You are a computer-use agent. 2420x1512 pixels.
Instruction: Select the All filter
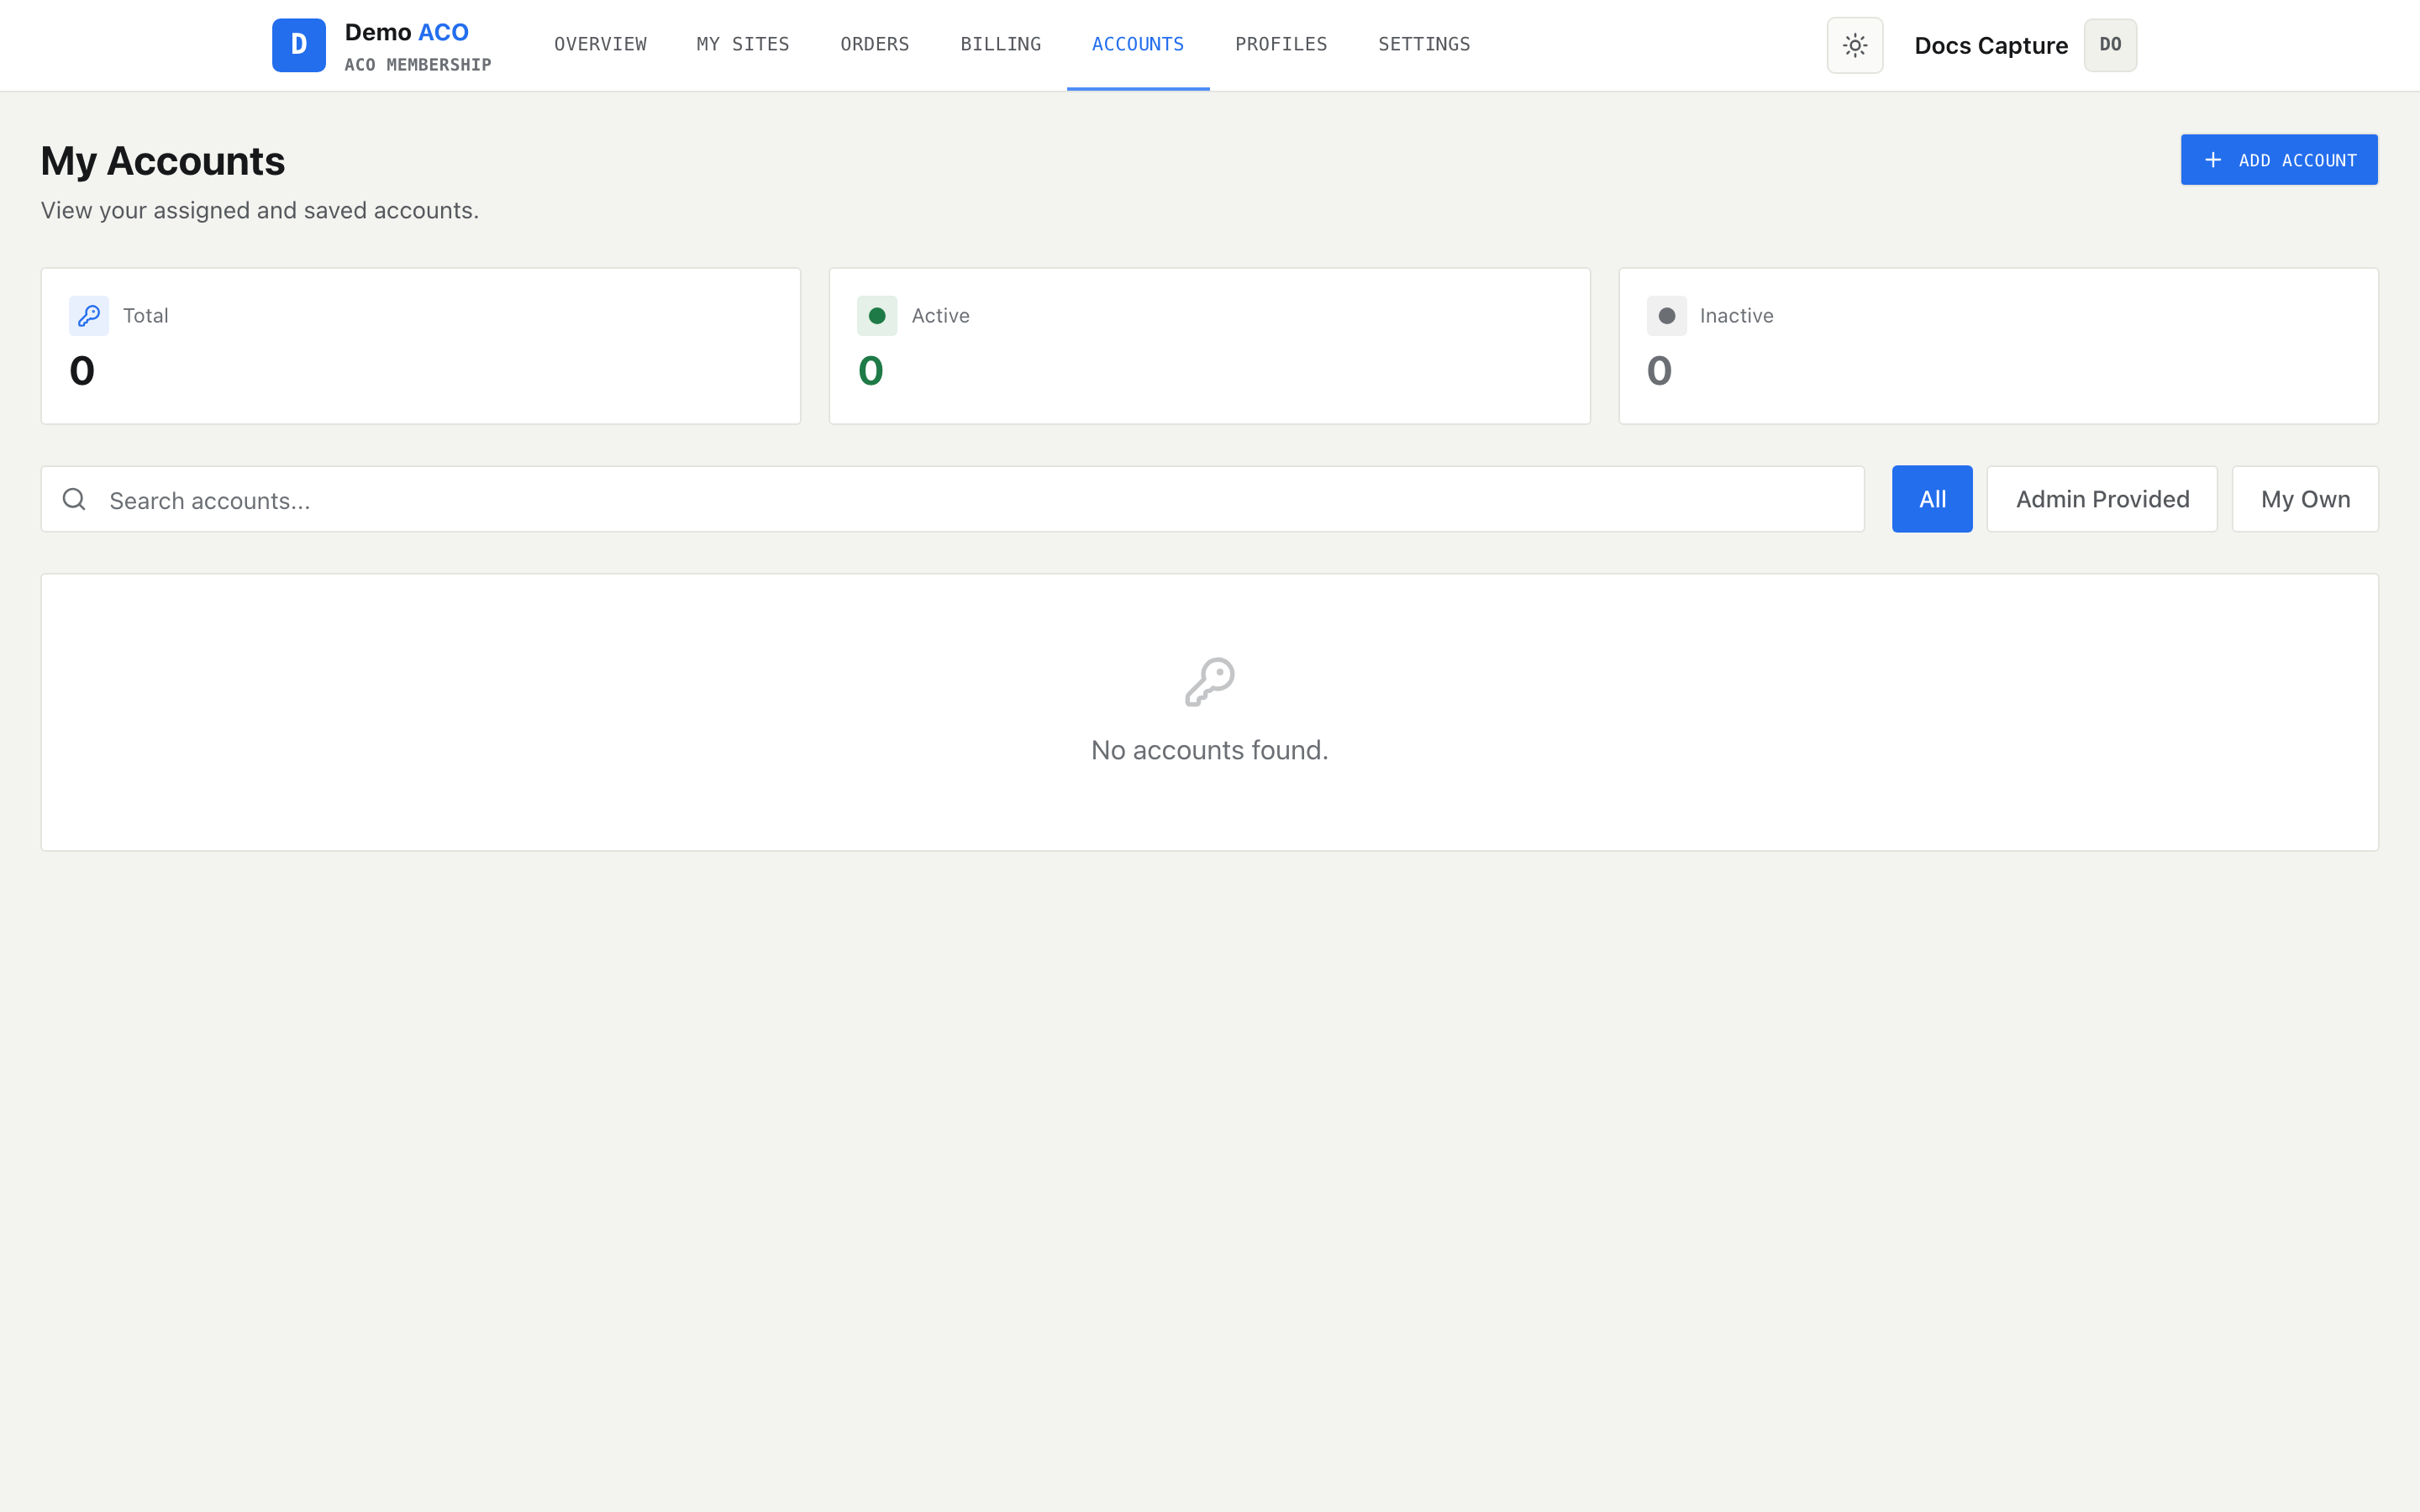click(1932, 499)
